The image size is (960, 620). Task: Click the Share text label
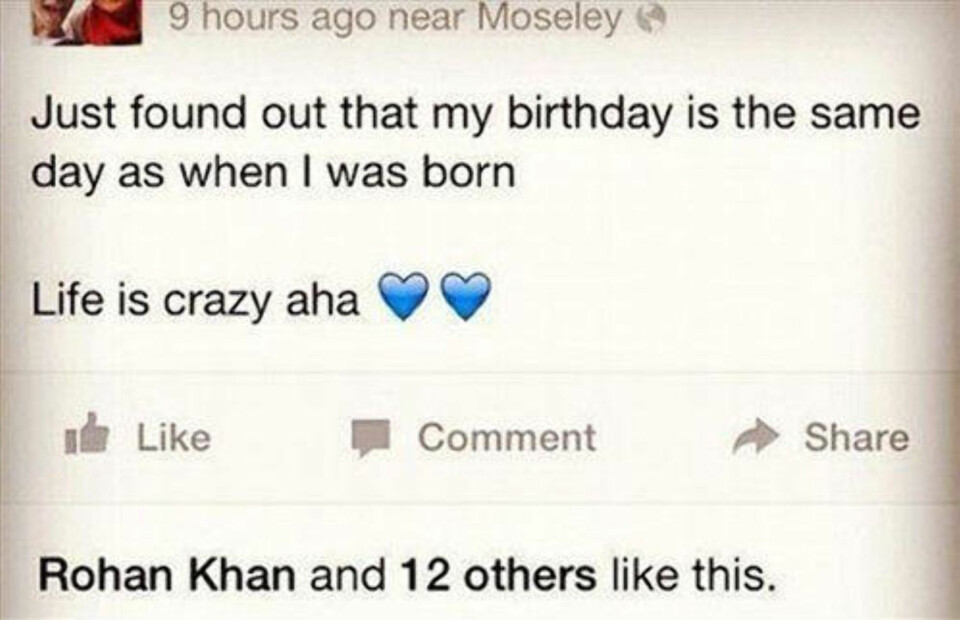(x=857, y=437)
